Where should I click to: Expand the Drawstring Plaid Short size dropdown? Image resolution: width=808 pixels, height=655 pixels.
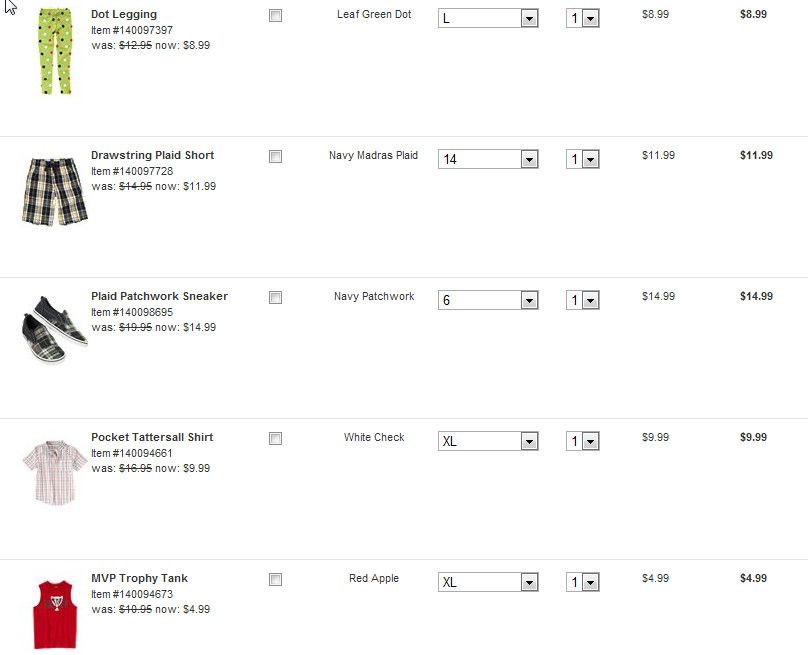point(488,160)
